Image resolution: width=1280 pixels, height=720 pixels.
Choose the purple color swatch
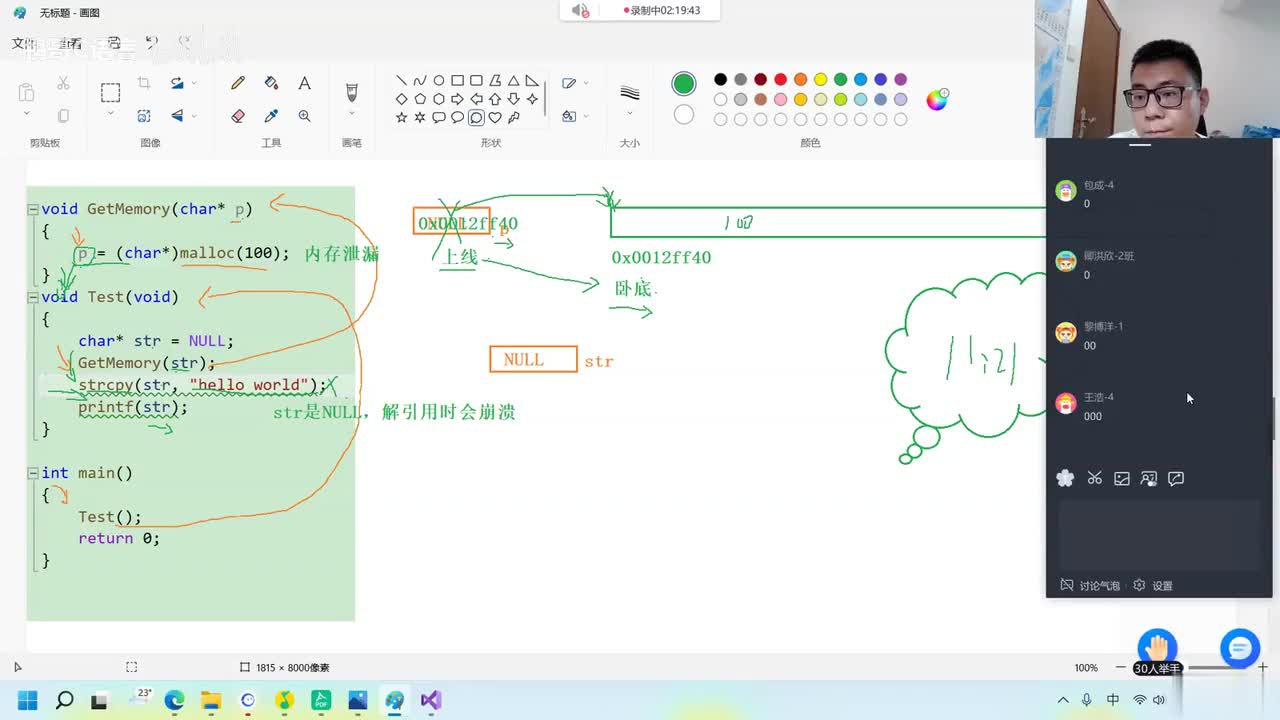pyautogui.click(x=900, y=80)
